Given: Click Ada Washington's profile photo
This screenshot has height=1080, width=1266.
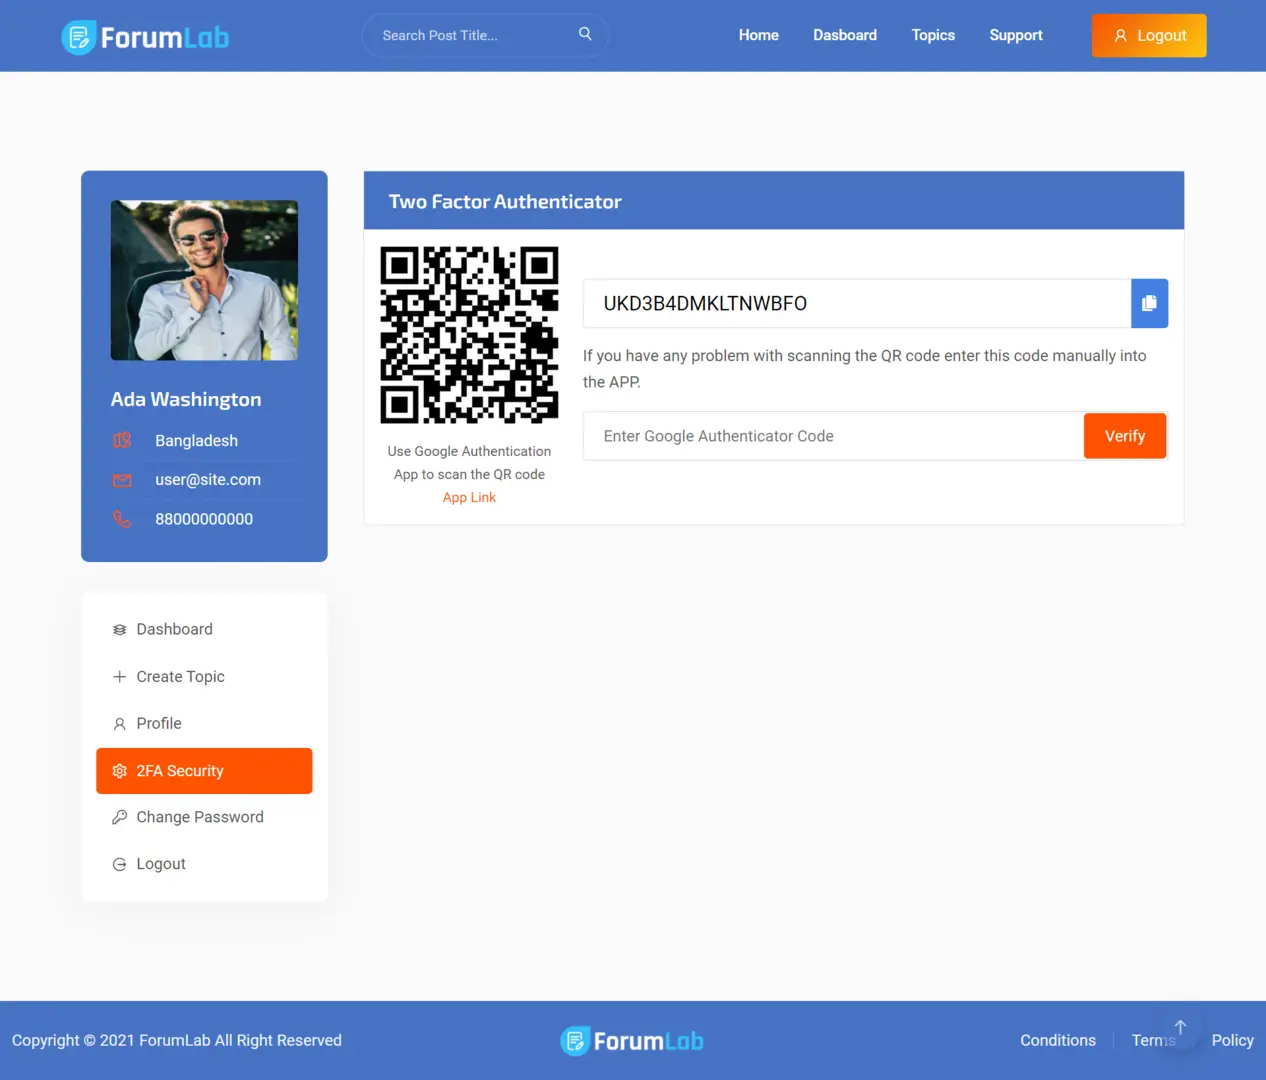Looking at the screenshot, I should [x=204, y=280].
